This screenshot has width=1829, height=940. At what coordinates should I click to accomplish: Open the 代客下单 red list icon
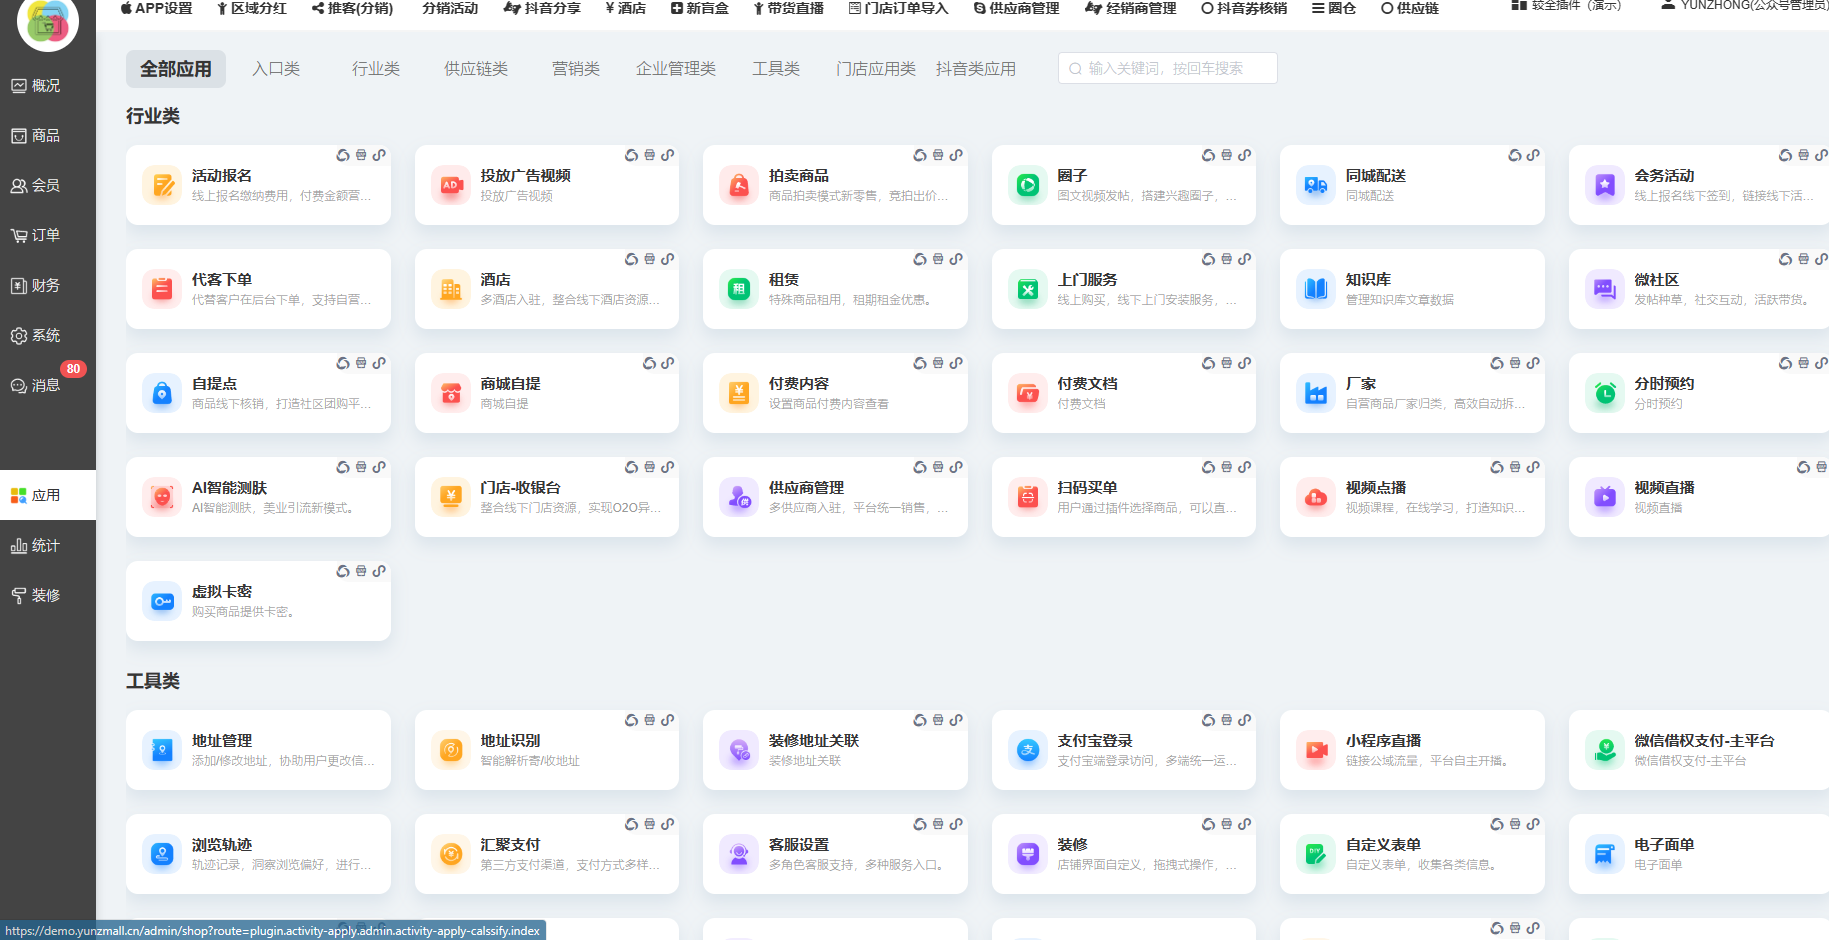point(162,289)
